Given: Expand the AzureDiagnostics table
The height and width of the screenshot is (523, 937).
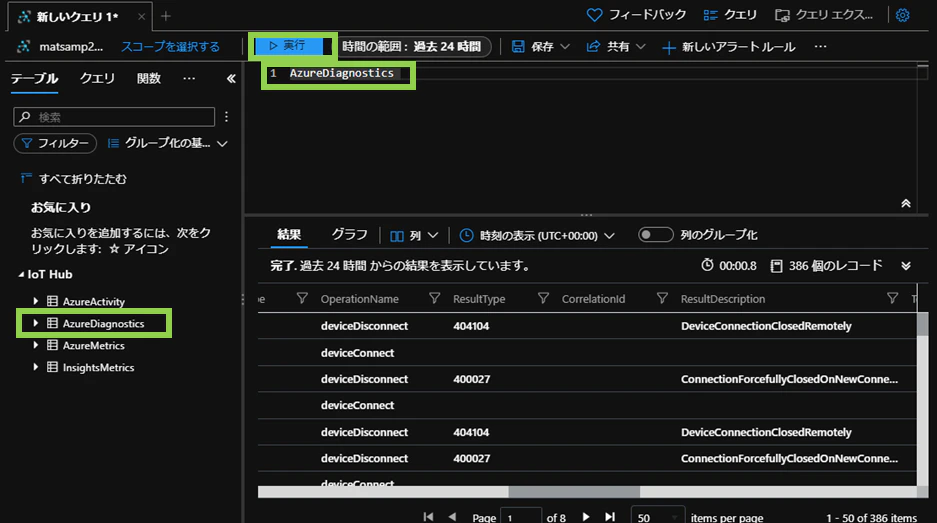Looking at the screenshot, I should point(36,323).
